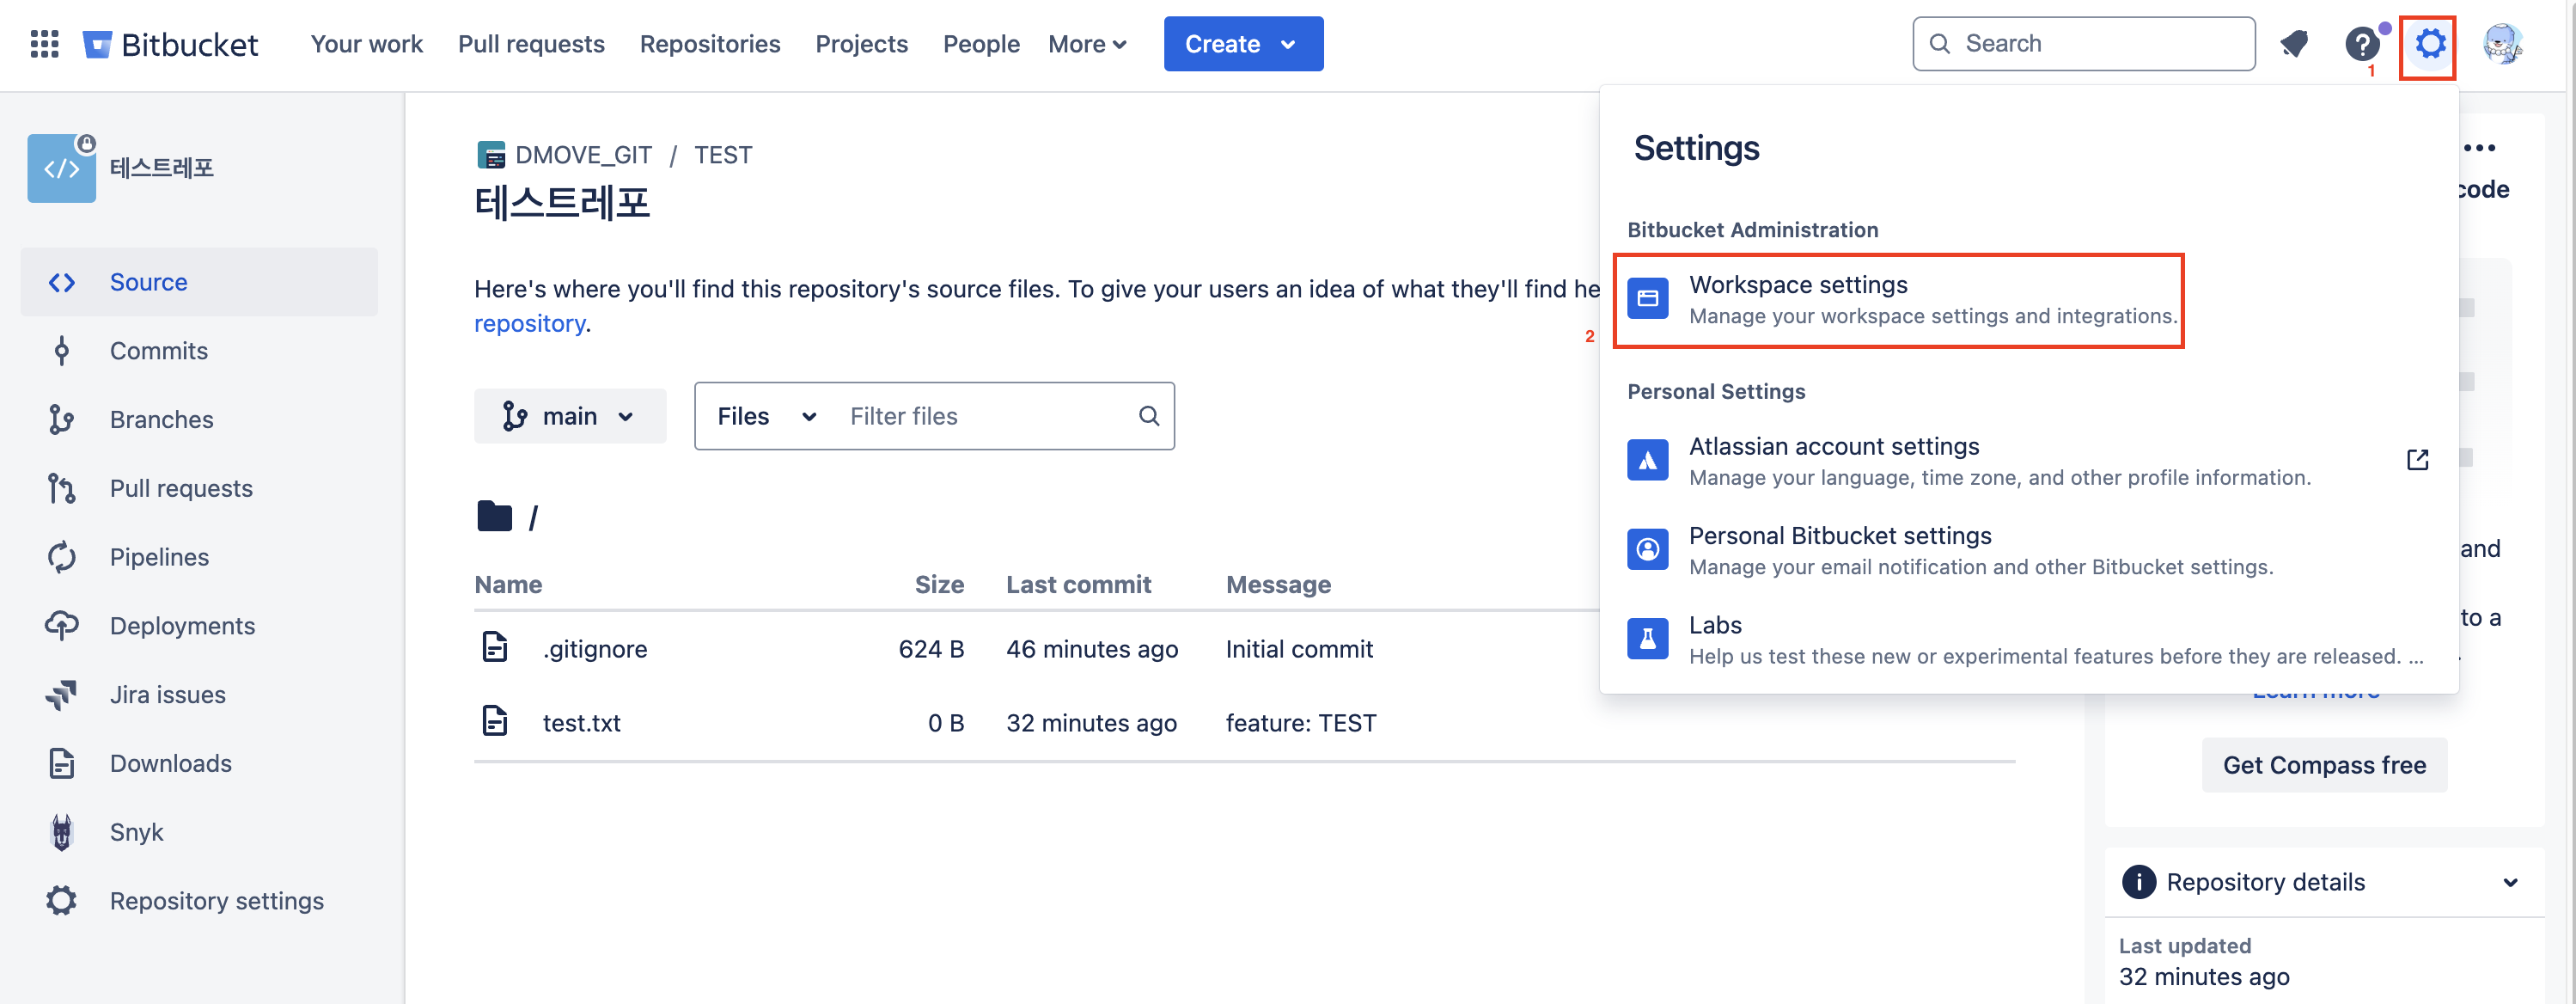The image size is (2576, 1004).
Task: Expand the main branch dropdown
Action: (569, 416)
